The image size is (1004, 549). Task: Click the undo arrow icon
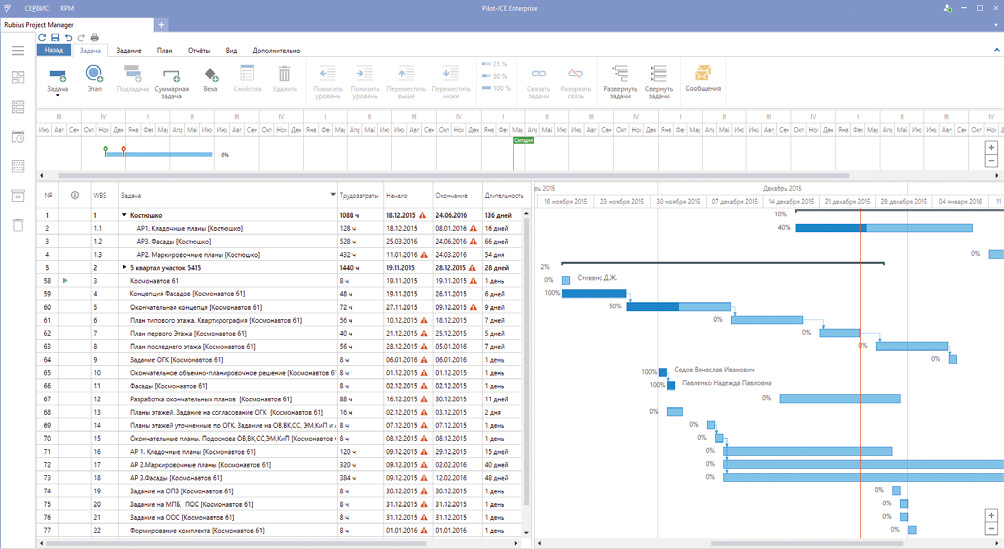click(x=68, y=38)
